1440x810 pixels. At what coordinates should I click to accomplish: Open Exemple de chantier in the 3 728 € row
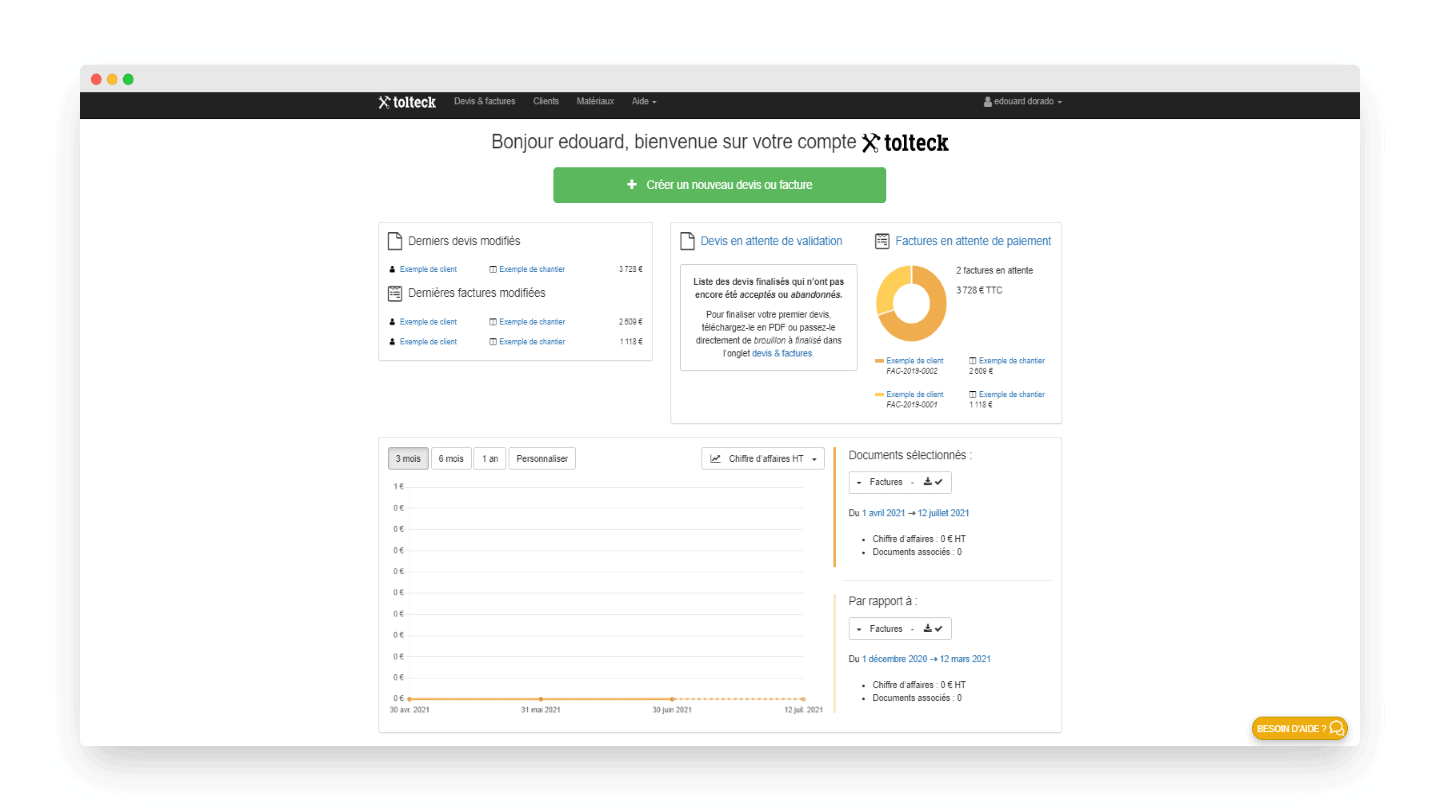tap(532, 269)
